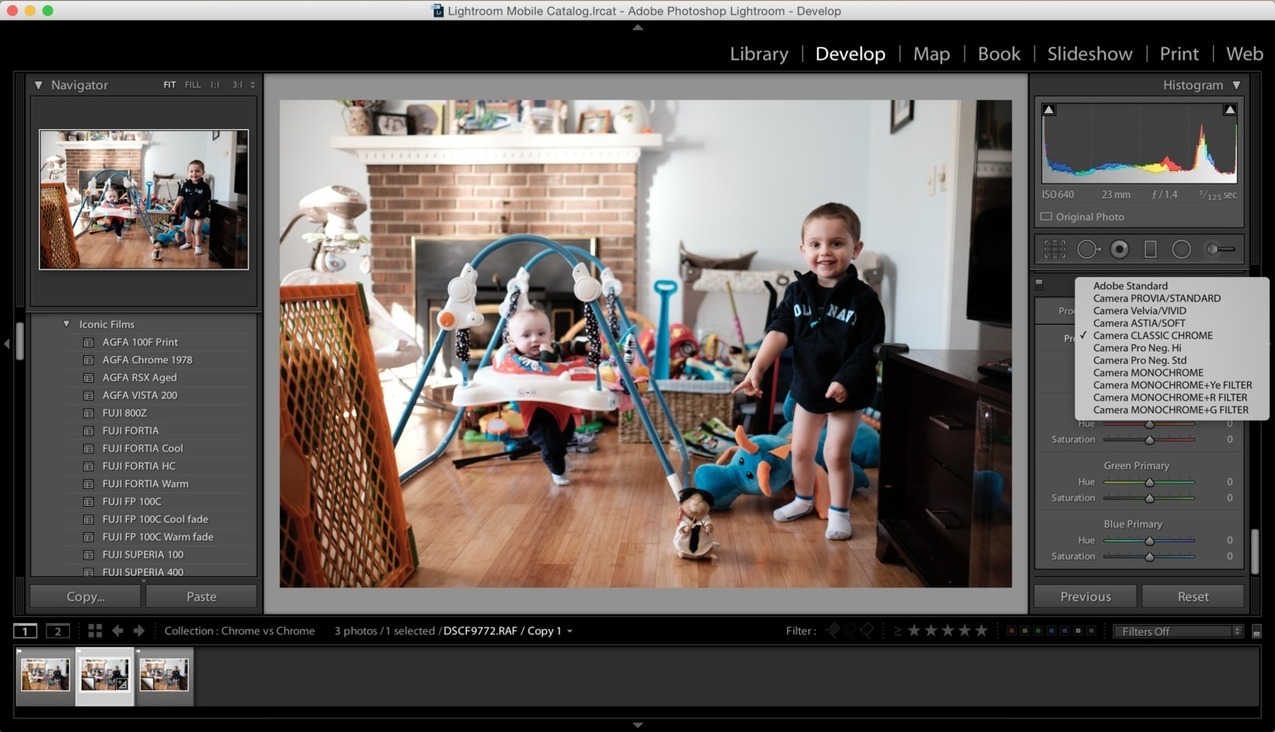Collapse the Histogram panel

pyautogui.click(x=1236, y=85)
